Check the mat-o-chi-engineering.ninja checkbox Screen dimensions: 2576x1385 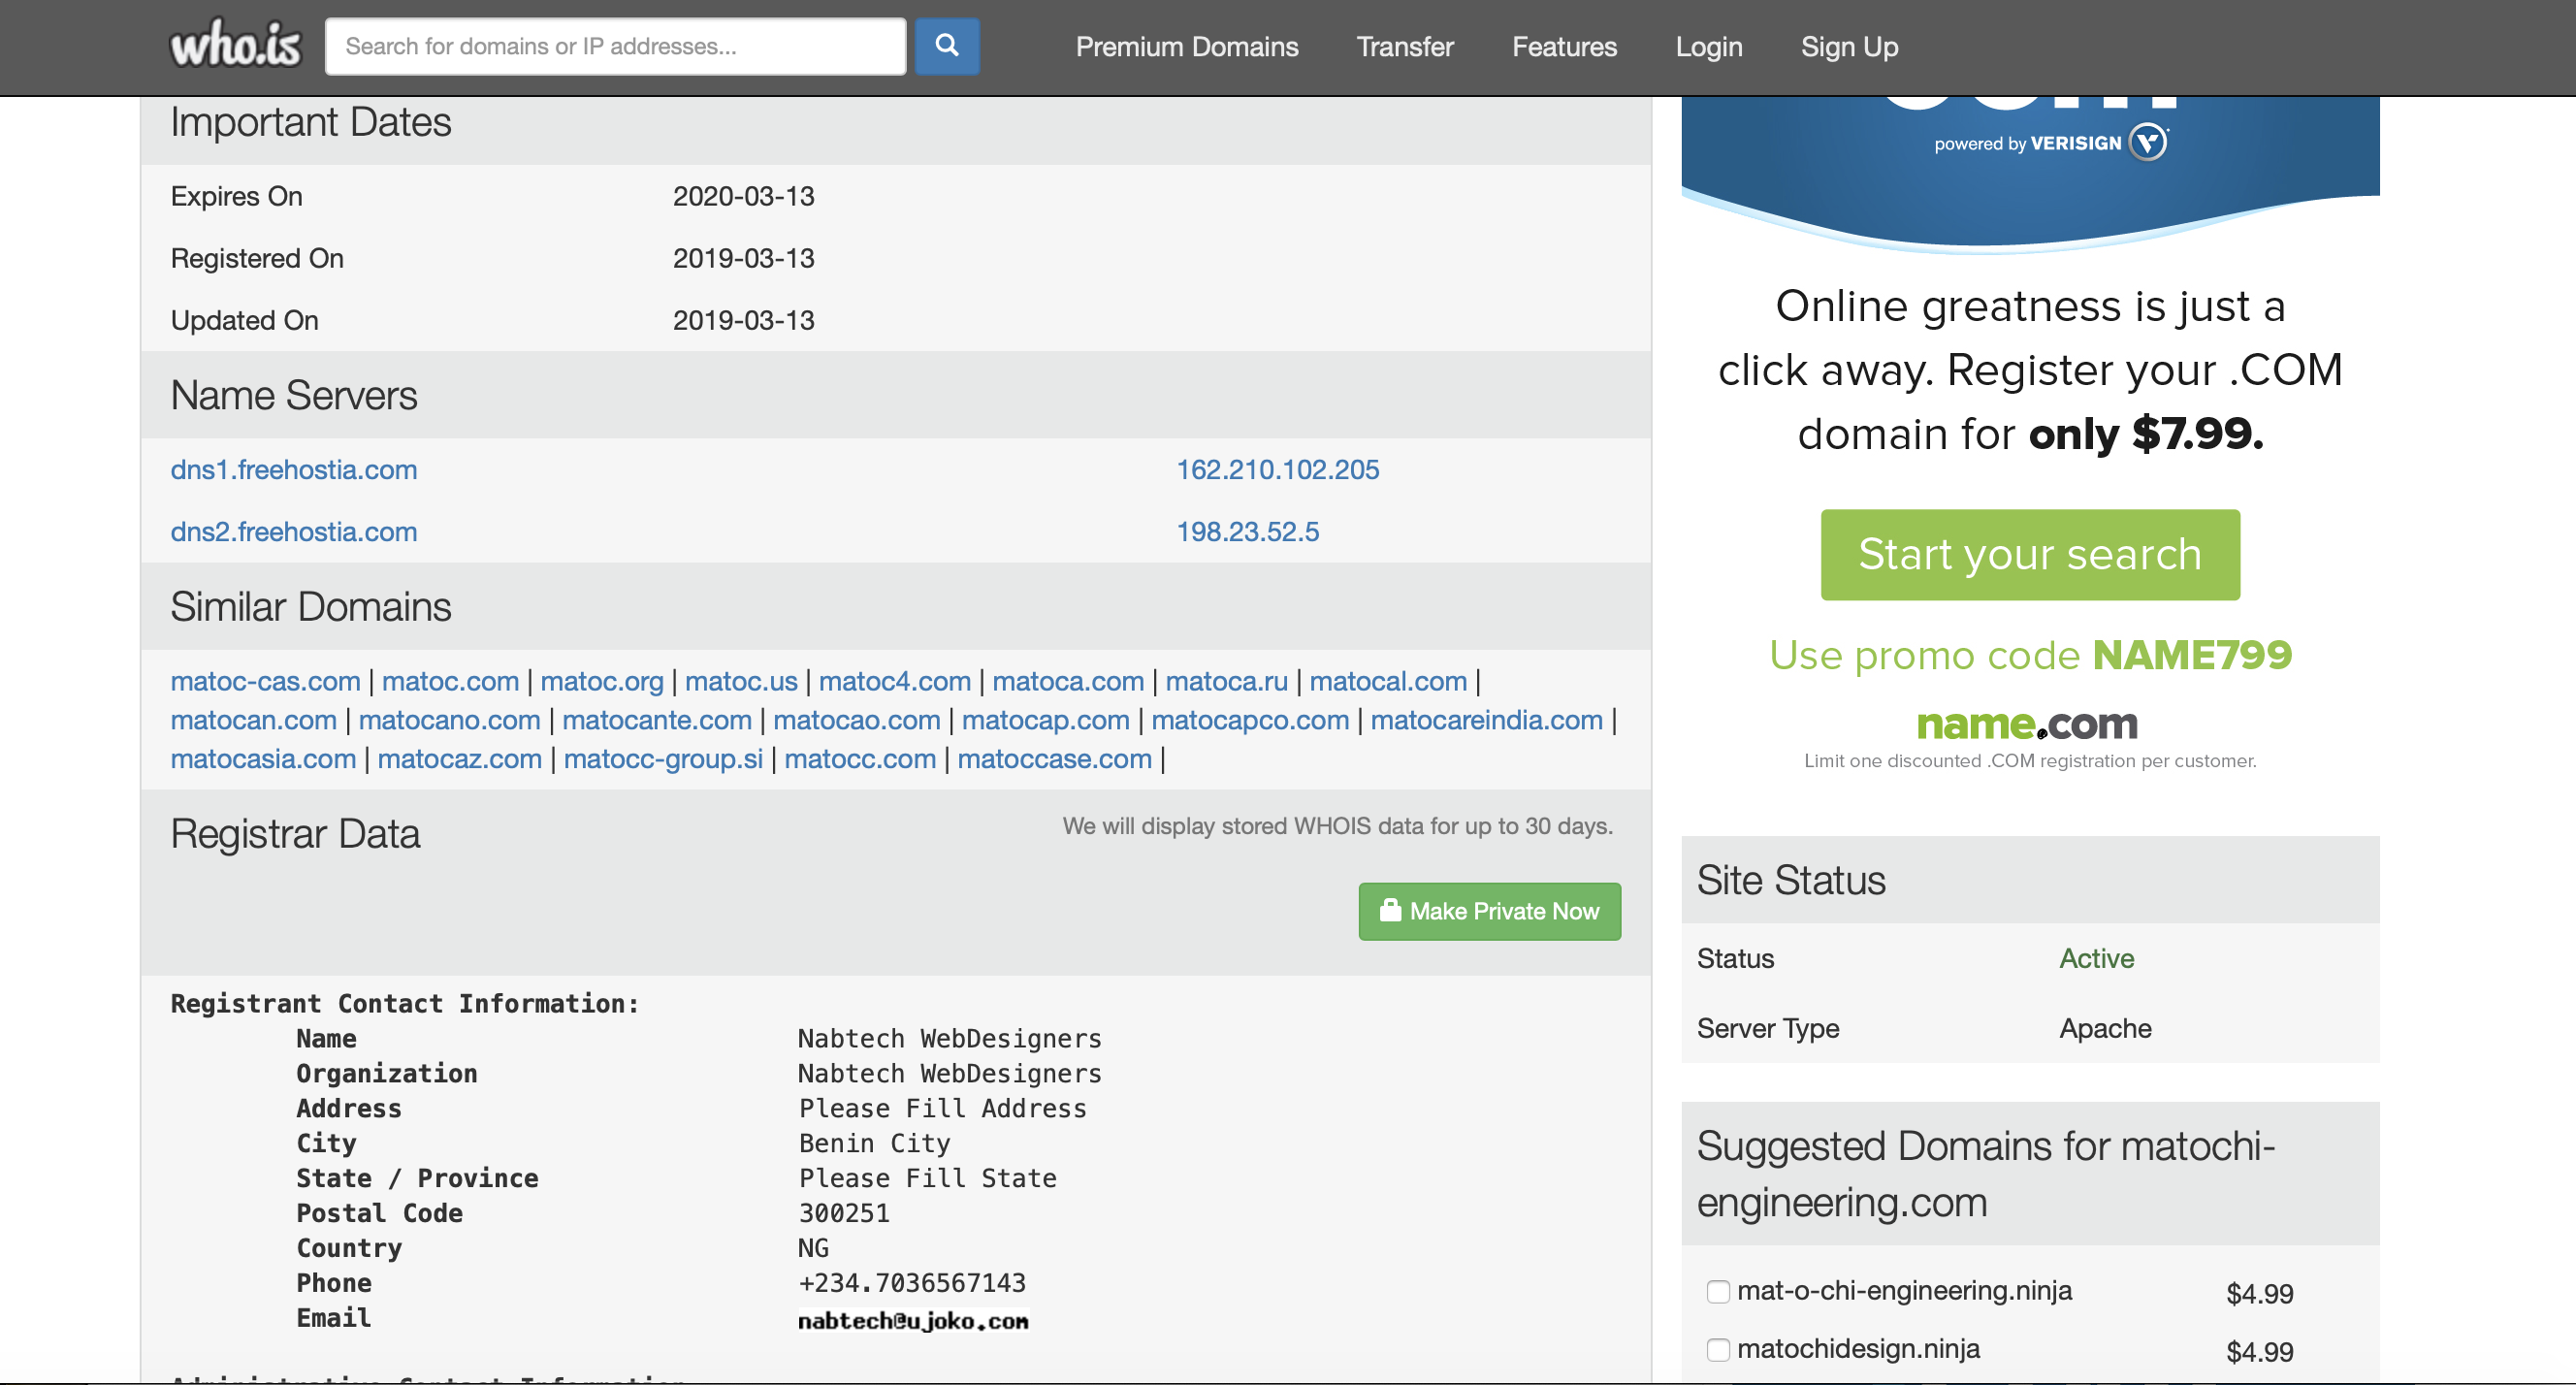point(1717,1292)
